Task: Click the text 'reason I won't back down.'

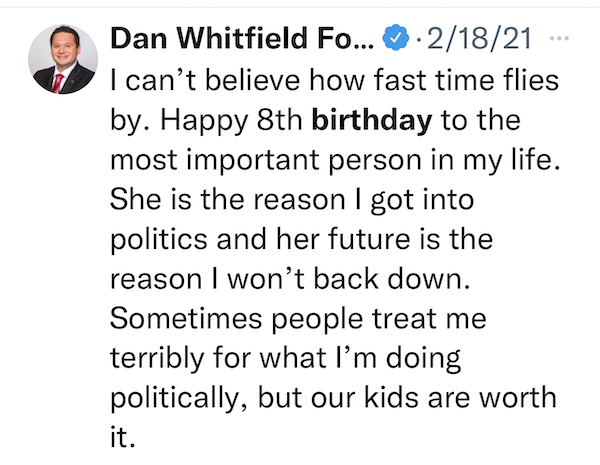Action: 290,279
